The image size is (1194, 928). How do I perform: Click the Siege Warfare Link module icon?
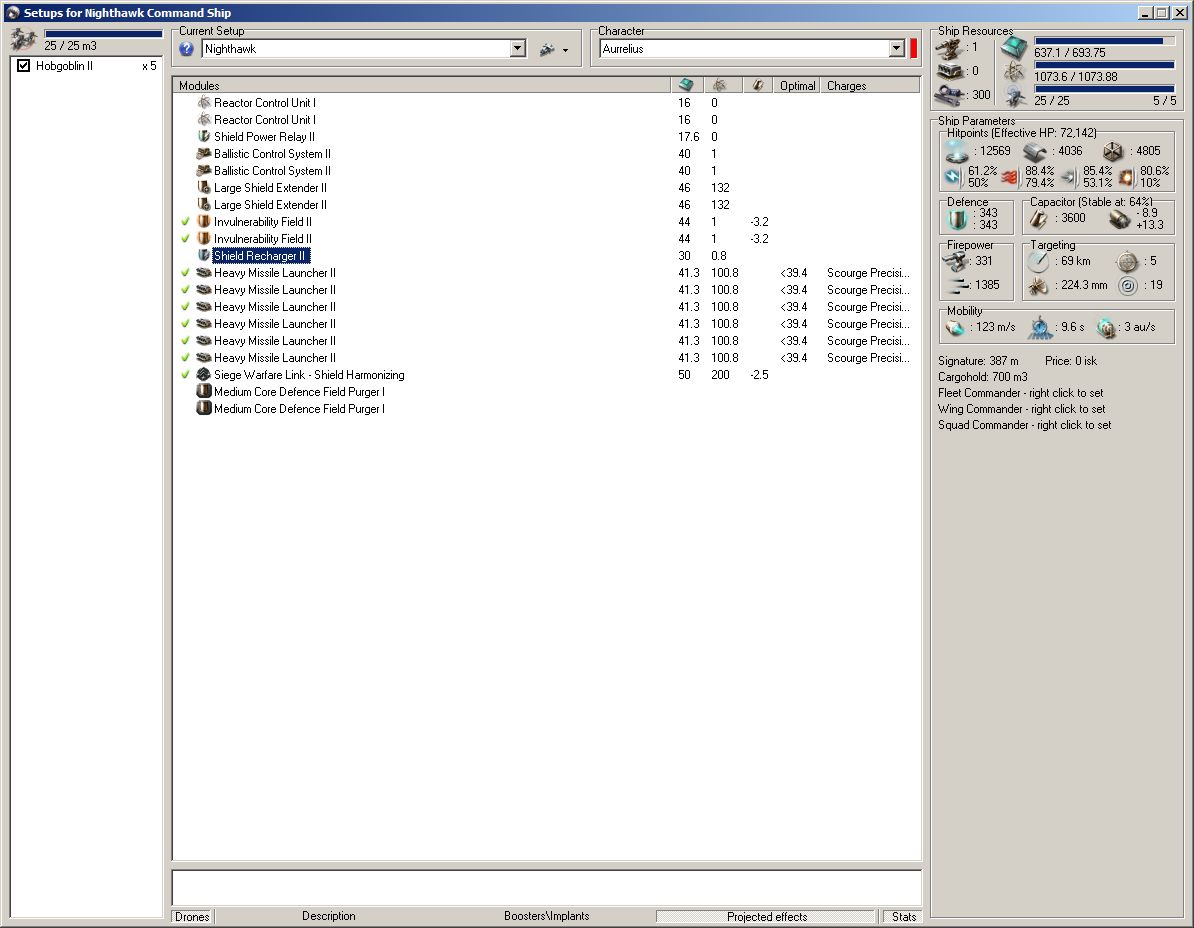(204, 375)
